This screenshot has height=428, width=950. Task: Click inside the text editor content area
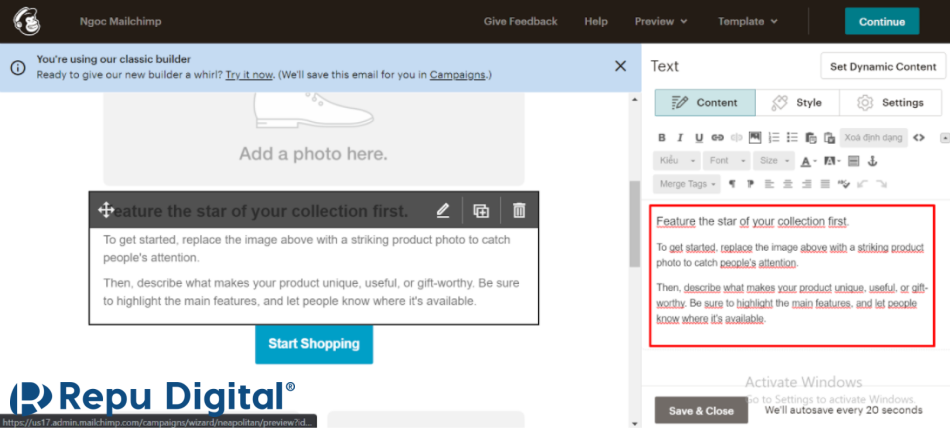(x=791, y=275)
